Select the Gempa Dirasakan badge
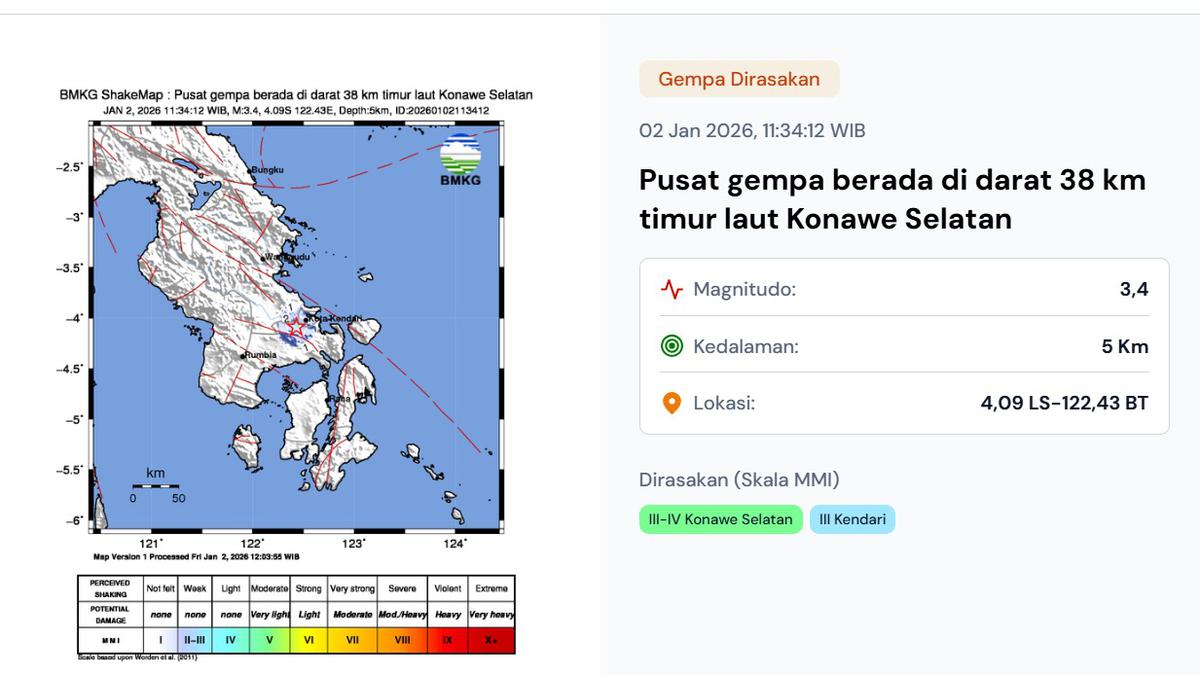The image size is (1200, 675). [x=739, y=79]
